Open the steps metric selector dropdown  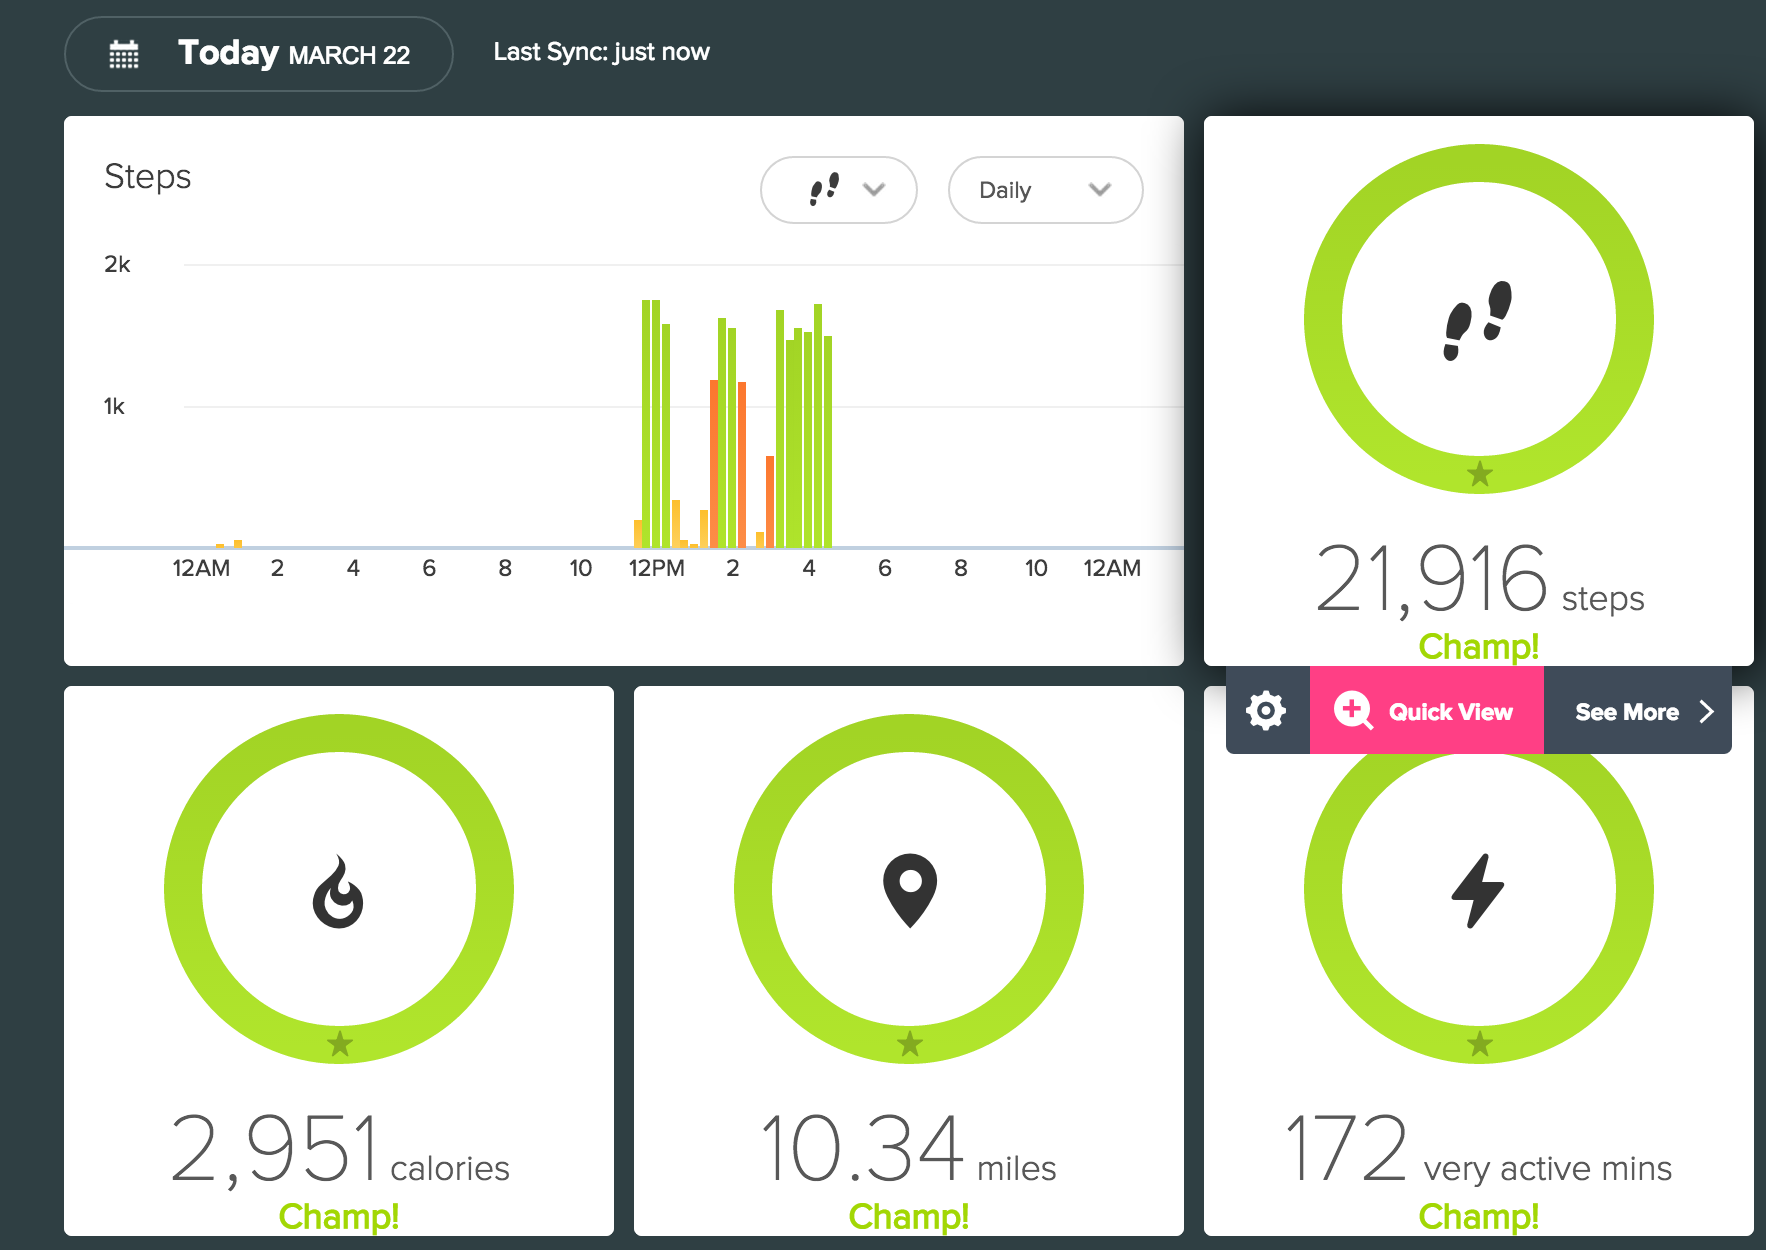[x=838, y=190]
